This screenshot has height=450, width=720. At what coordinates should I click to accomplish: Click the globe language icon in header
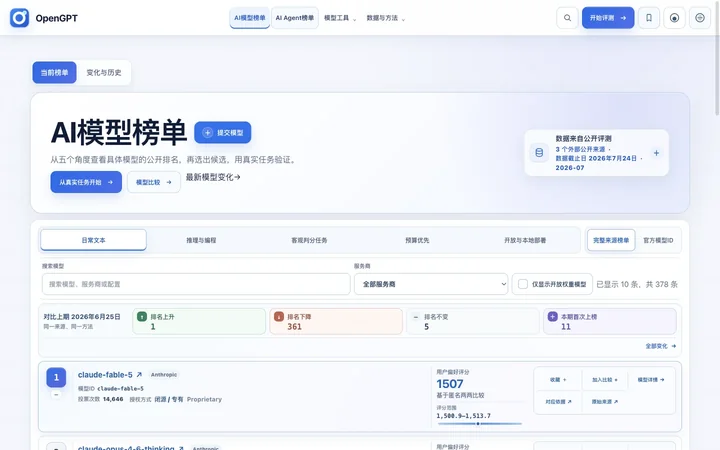(x=700, y=18)
